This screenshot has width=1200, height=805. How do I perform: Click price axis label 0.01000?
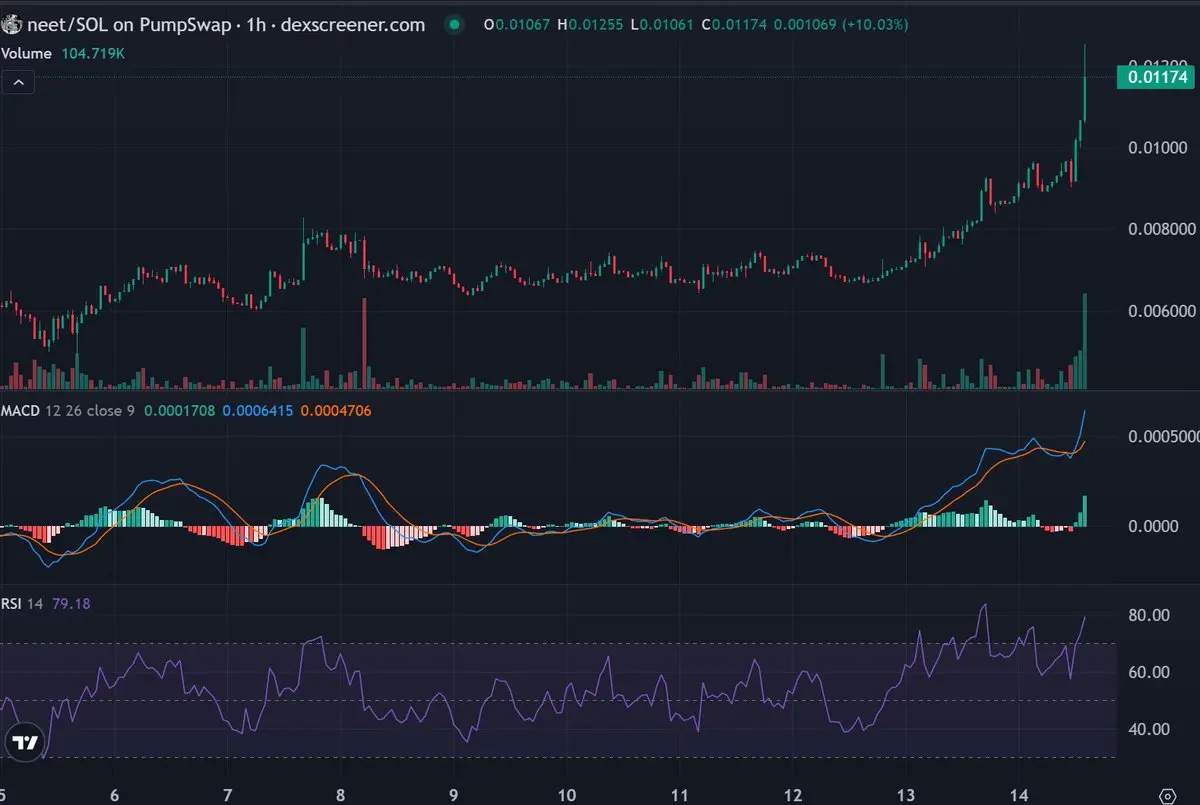point(1157,148)
